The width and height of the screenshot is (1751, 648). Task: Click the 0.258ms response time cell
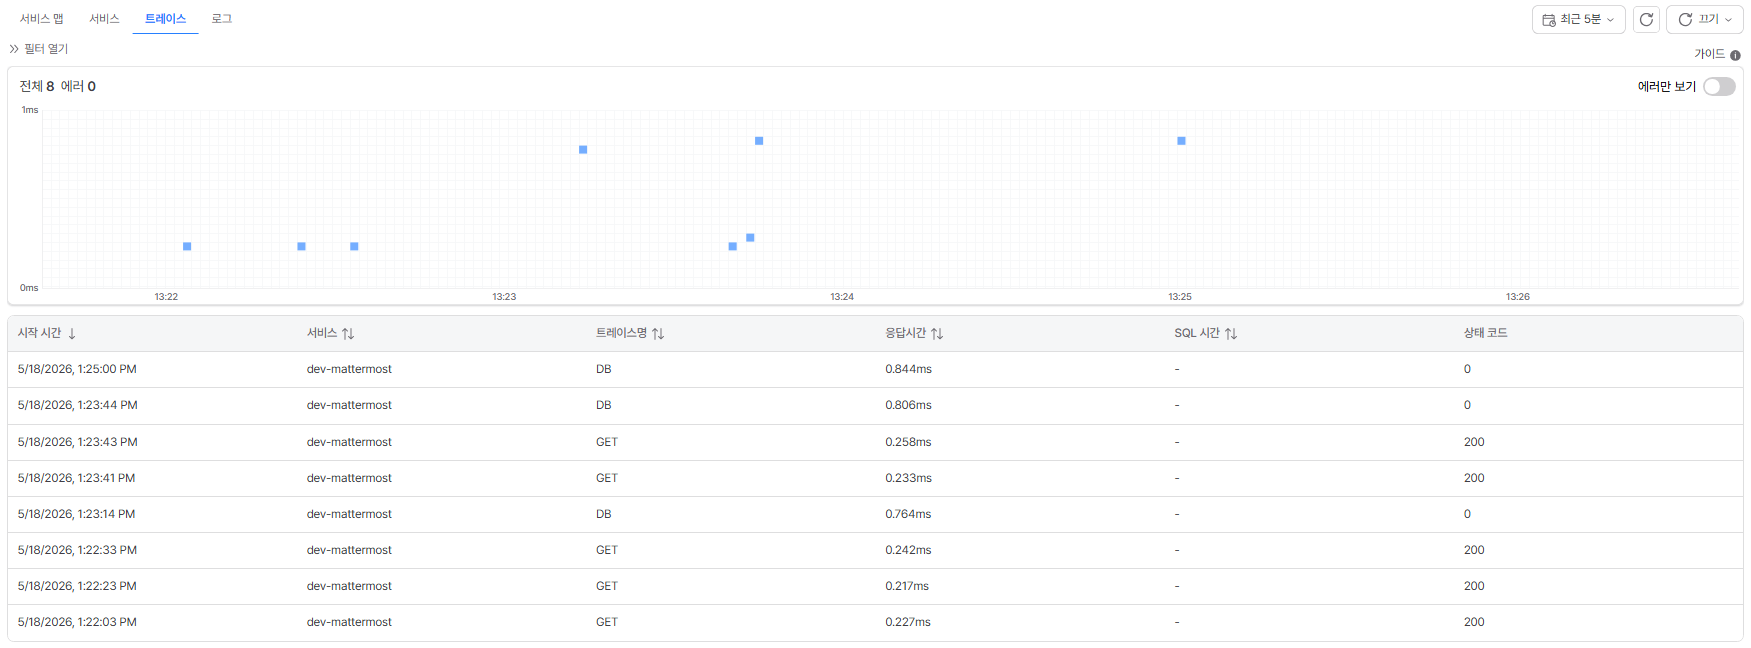908,442
